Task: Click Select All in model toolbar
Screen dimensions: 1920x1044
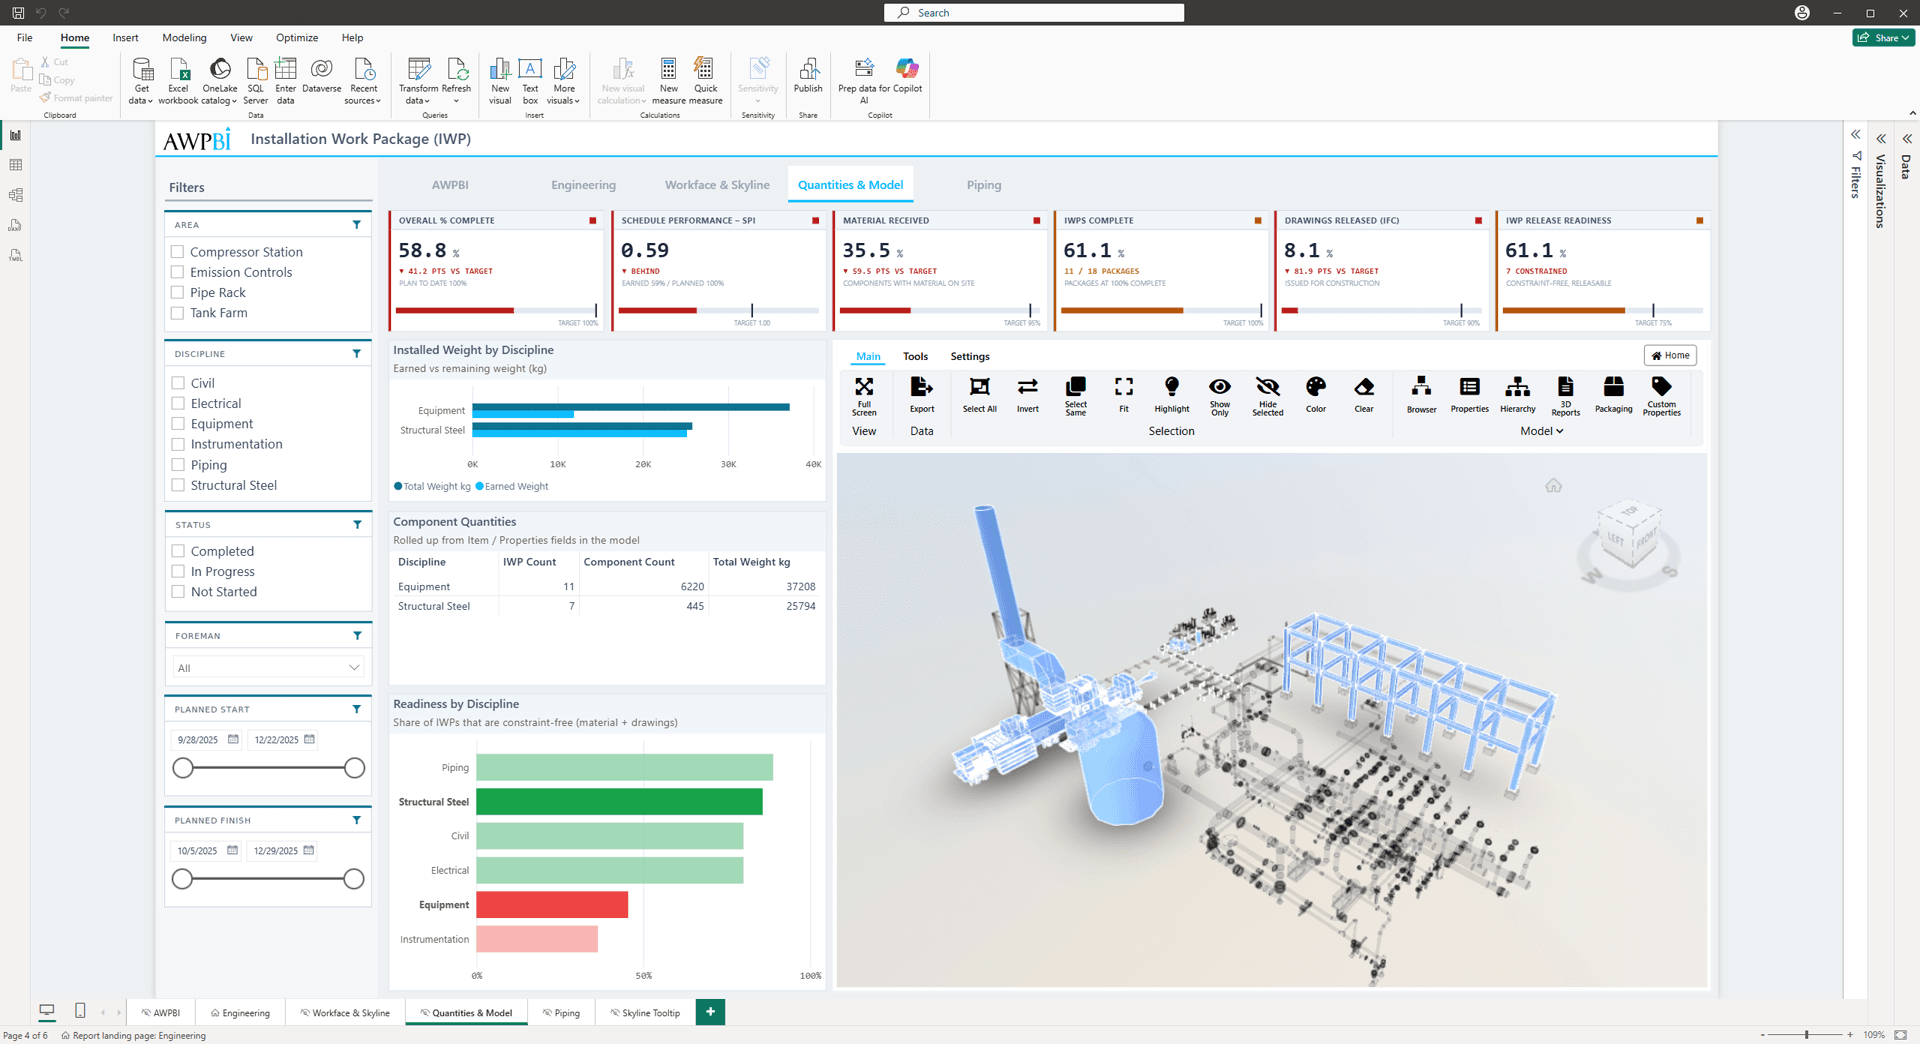Action: click(x=980, y=395)
